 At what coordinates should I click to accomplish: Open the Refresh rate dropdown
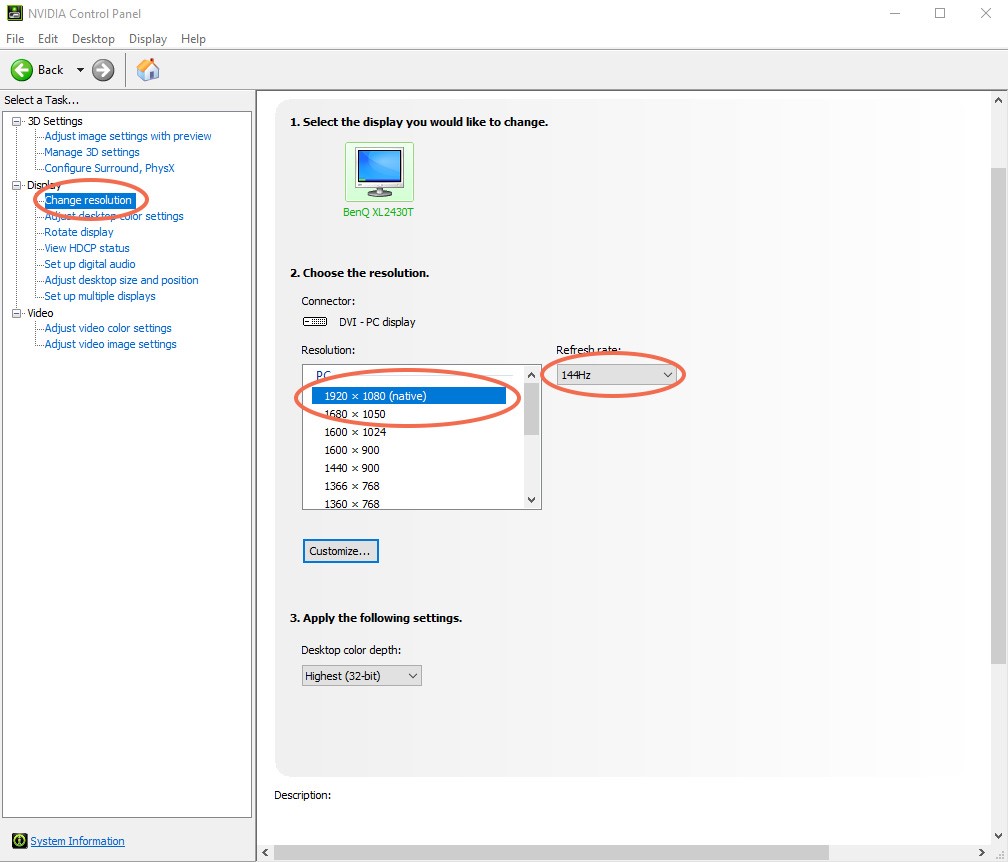[616, 375]
